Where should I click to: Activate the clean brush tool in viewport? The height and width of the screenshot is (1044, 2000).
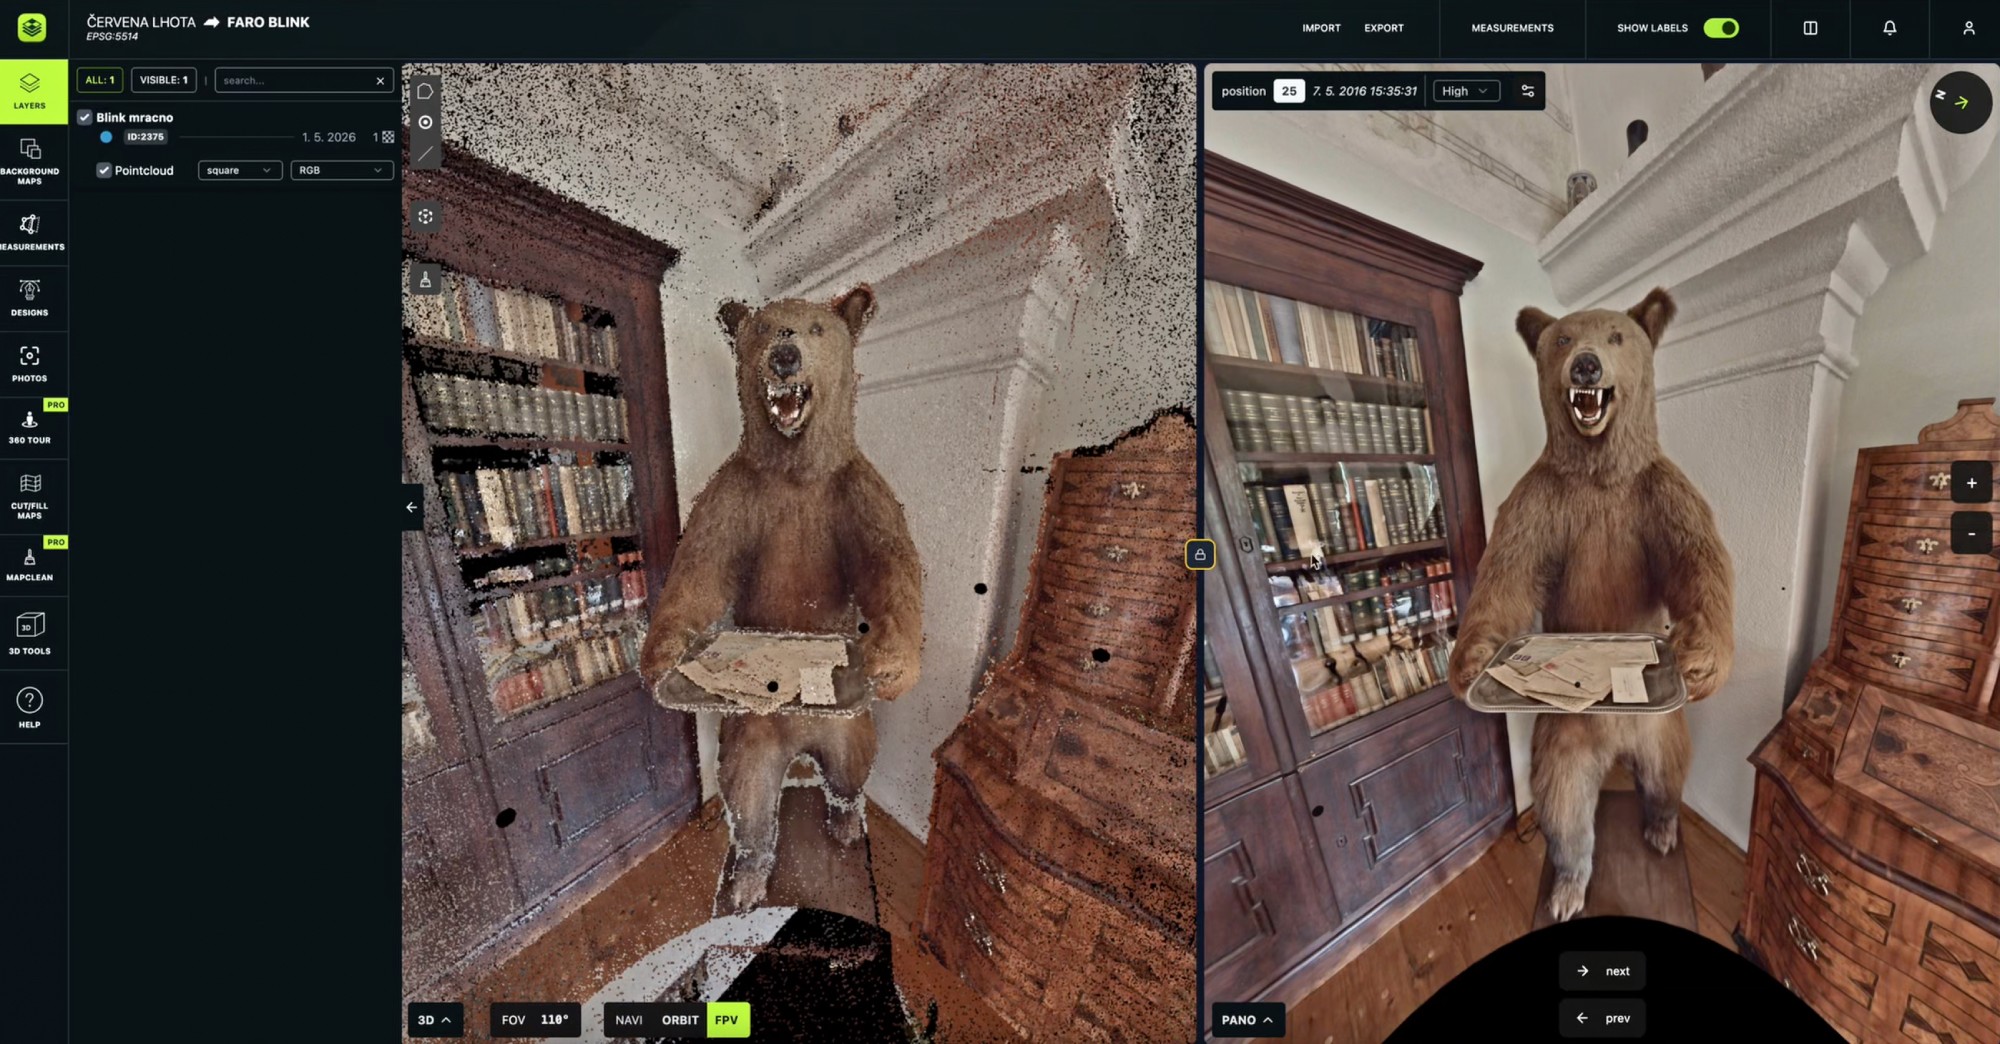[425, 280]
